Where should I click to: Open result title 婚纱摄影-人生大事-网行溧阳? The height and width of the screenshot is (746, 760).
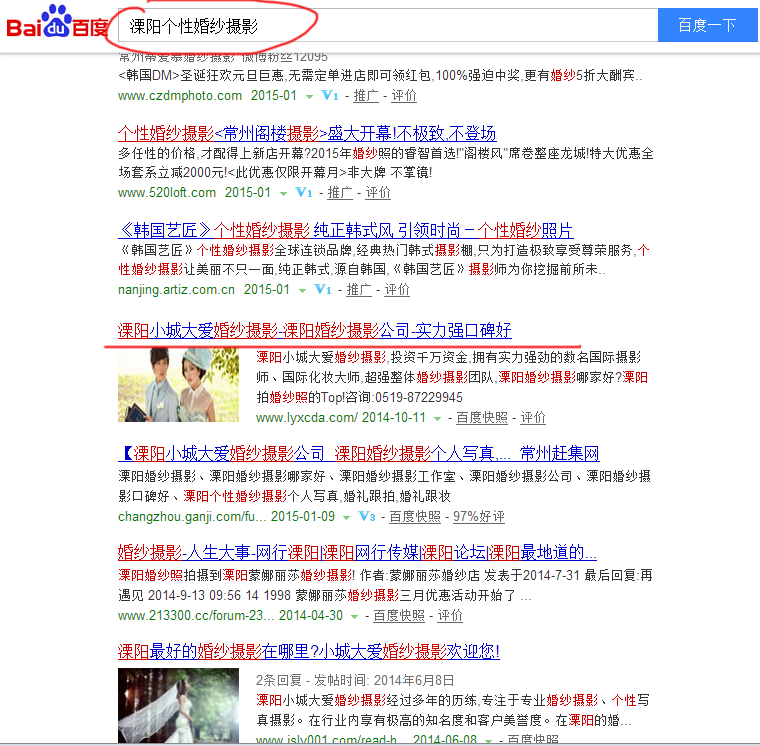(x=357, y=552)
